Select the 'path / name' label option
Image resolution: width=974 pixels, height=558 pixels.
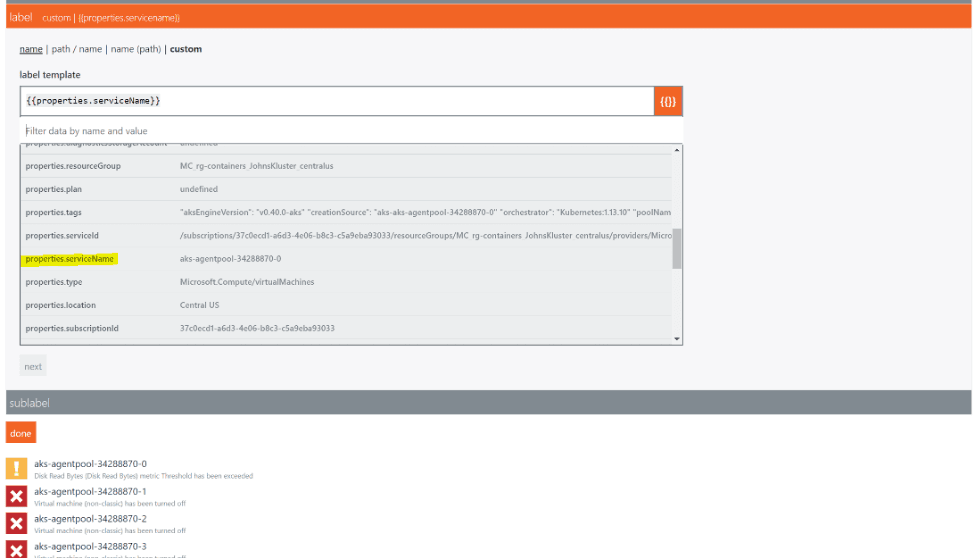tap(76, 49)
